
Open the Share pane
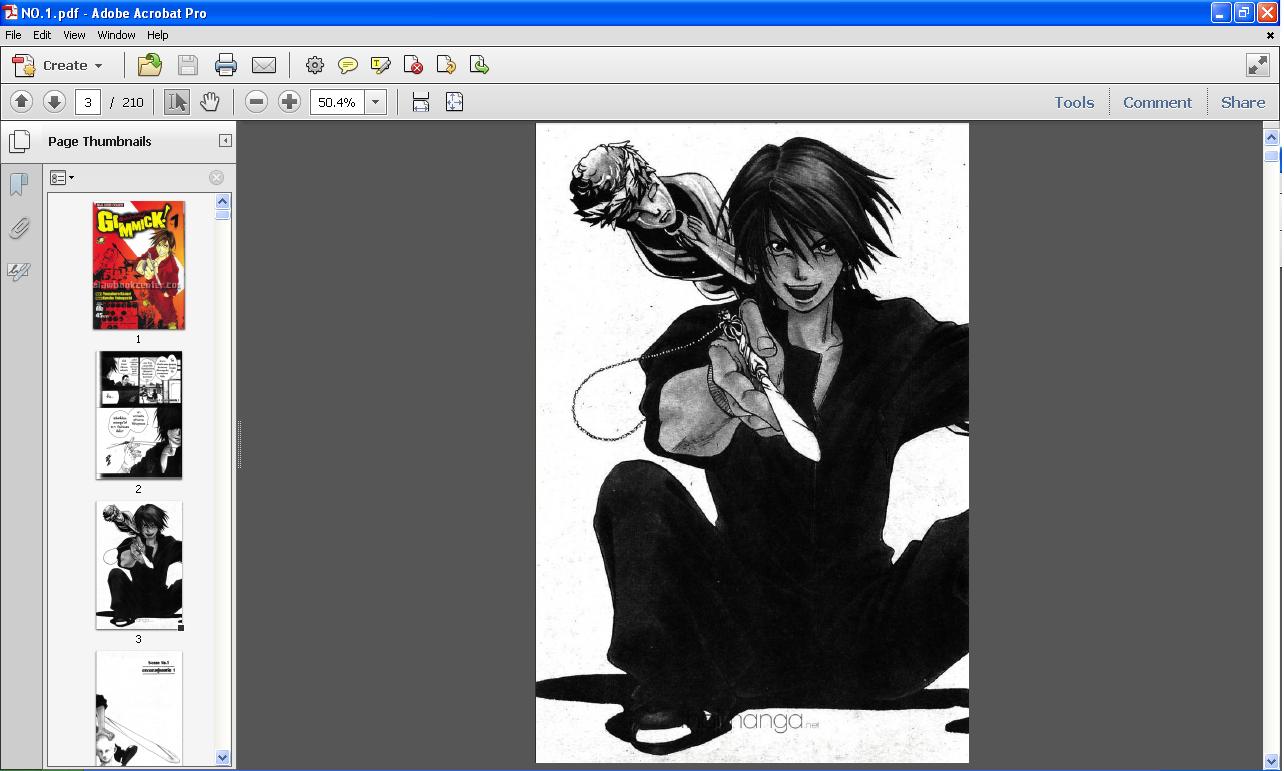(1243, 102)
